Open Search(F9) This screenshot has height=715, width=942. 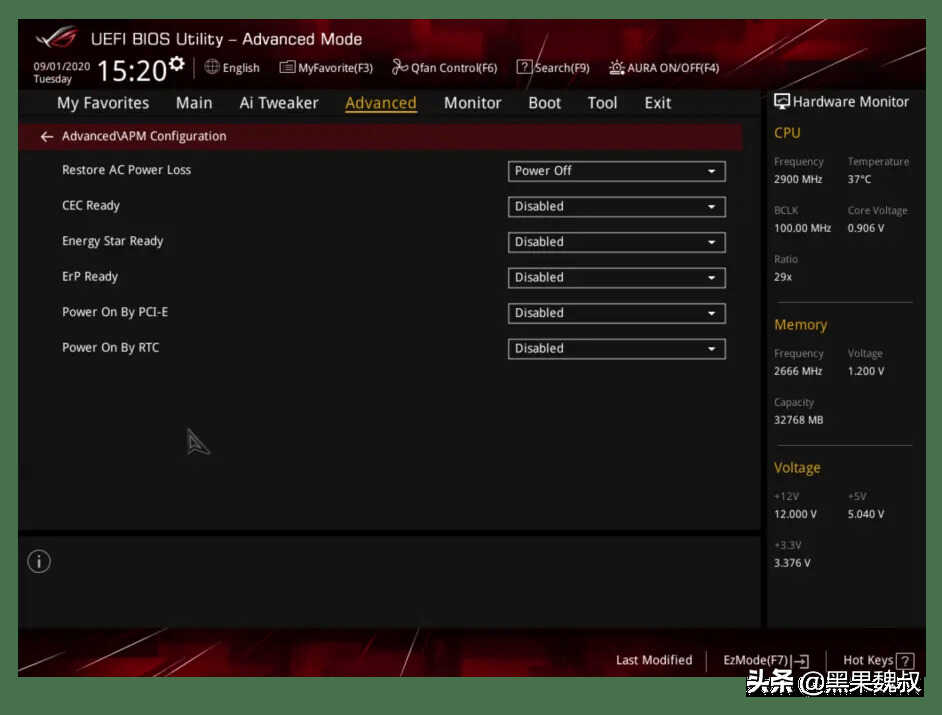562,68
